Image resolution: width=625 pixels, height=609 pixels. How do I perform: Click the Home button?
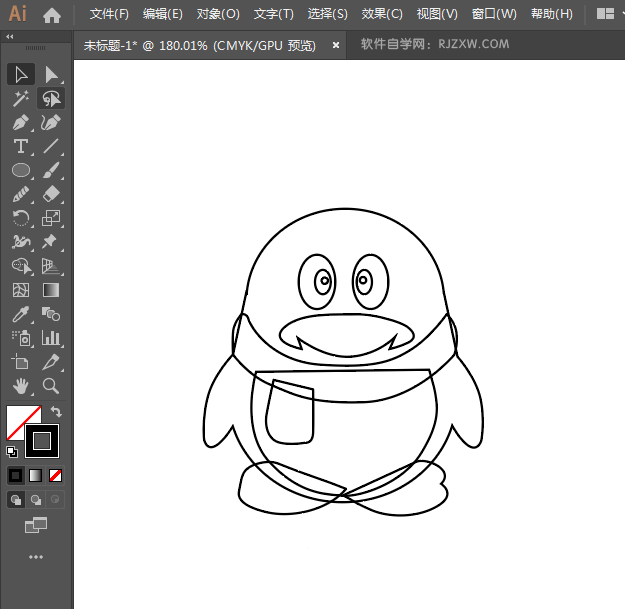click(x=52, y=14)
